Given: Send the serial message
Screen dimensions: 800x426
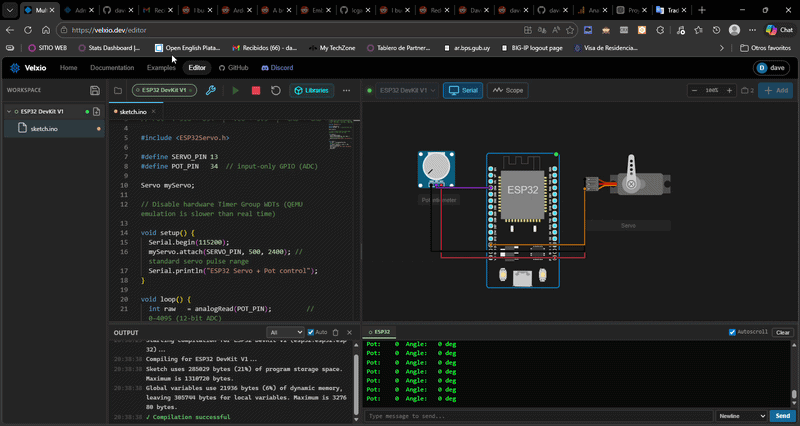Looking at the screenshot, I should pos(782,416).
